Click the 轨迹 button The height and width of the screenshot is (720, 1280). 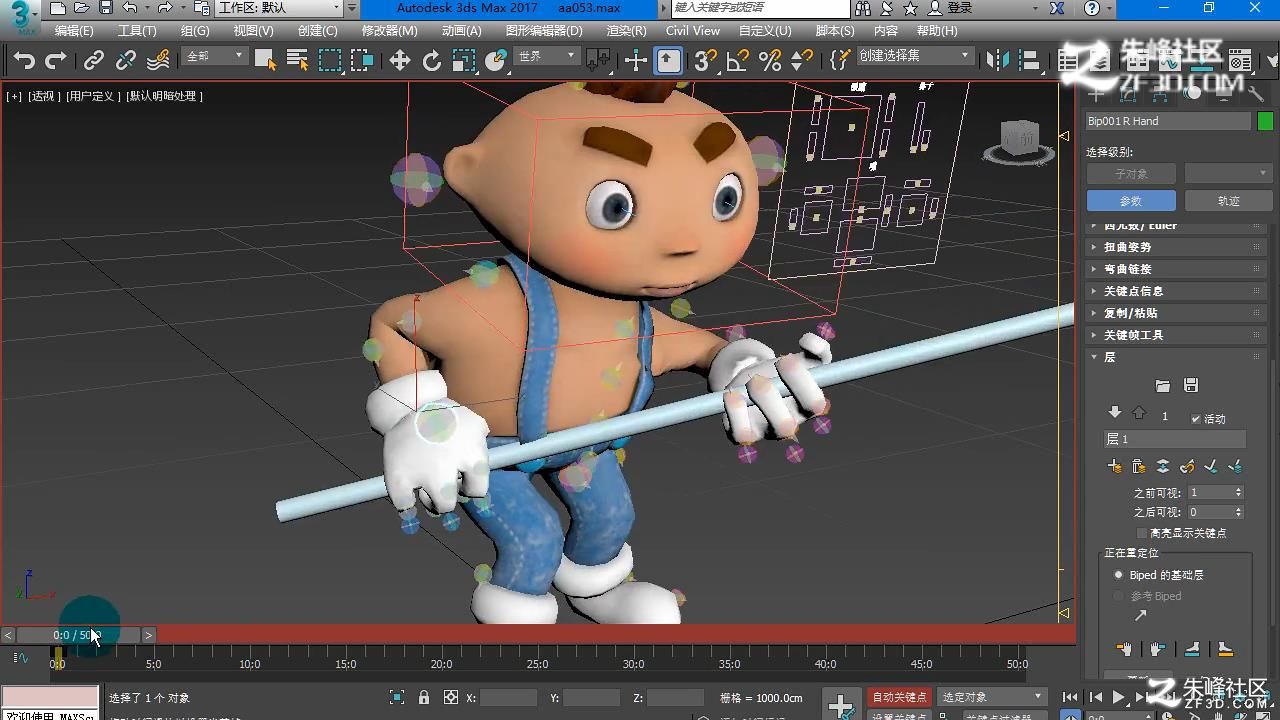pos(1229,201)
